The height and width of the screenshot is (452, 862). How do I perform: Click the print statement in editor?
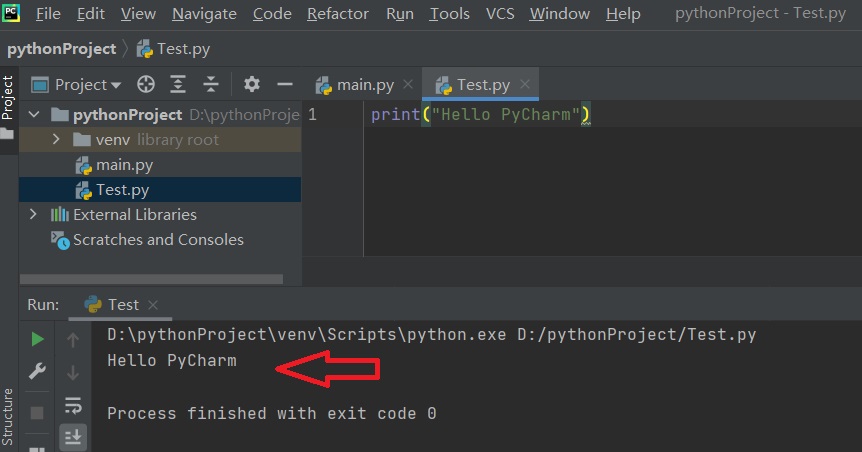[480, 114]
